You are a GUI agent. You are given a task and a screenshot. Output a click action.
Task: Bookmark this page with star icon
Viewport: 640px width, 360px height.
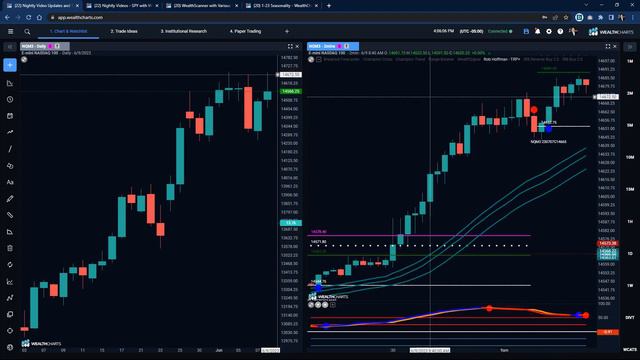(x=566, y=18)
